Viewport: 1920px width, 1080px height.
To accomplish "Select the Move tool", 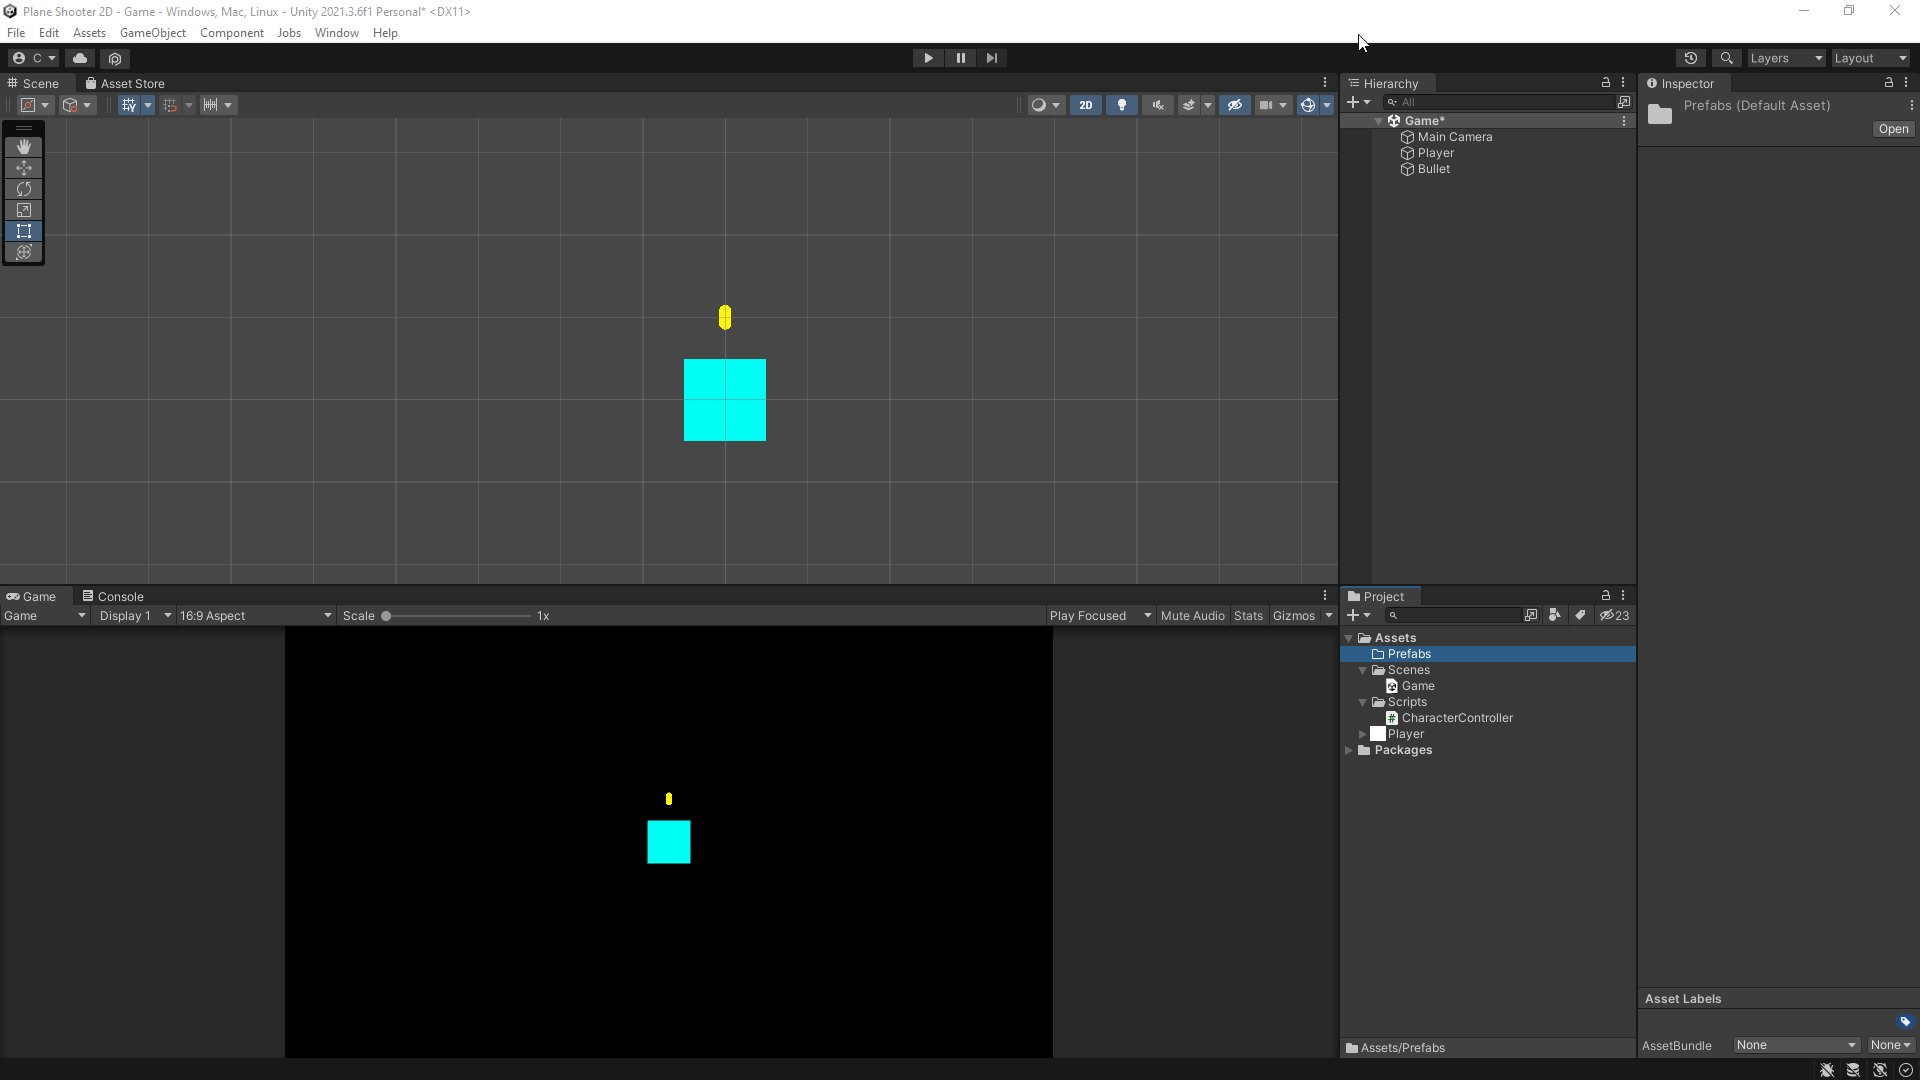I will (x=24, y=168).
